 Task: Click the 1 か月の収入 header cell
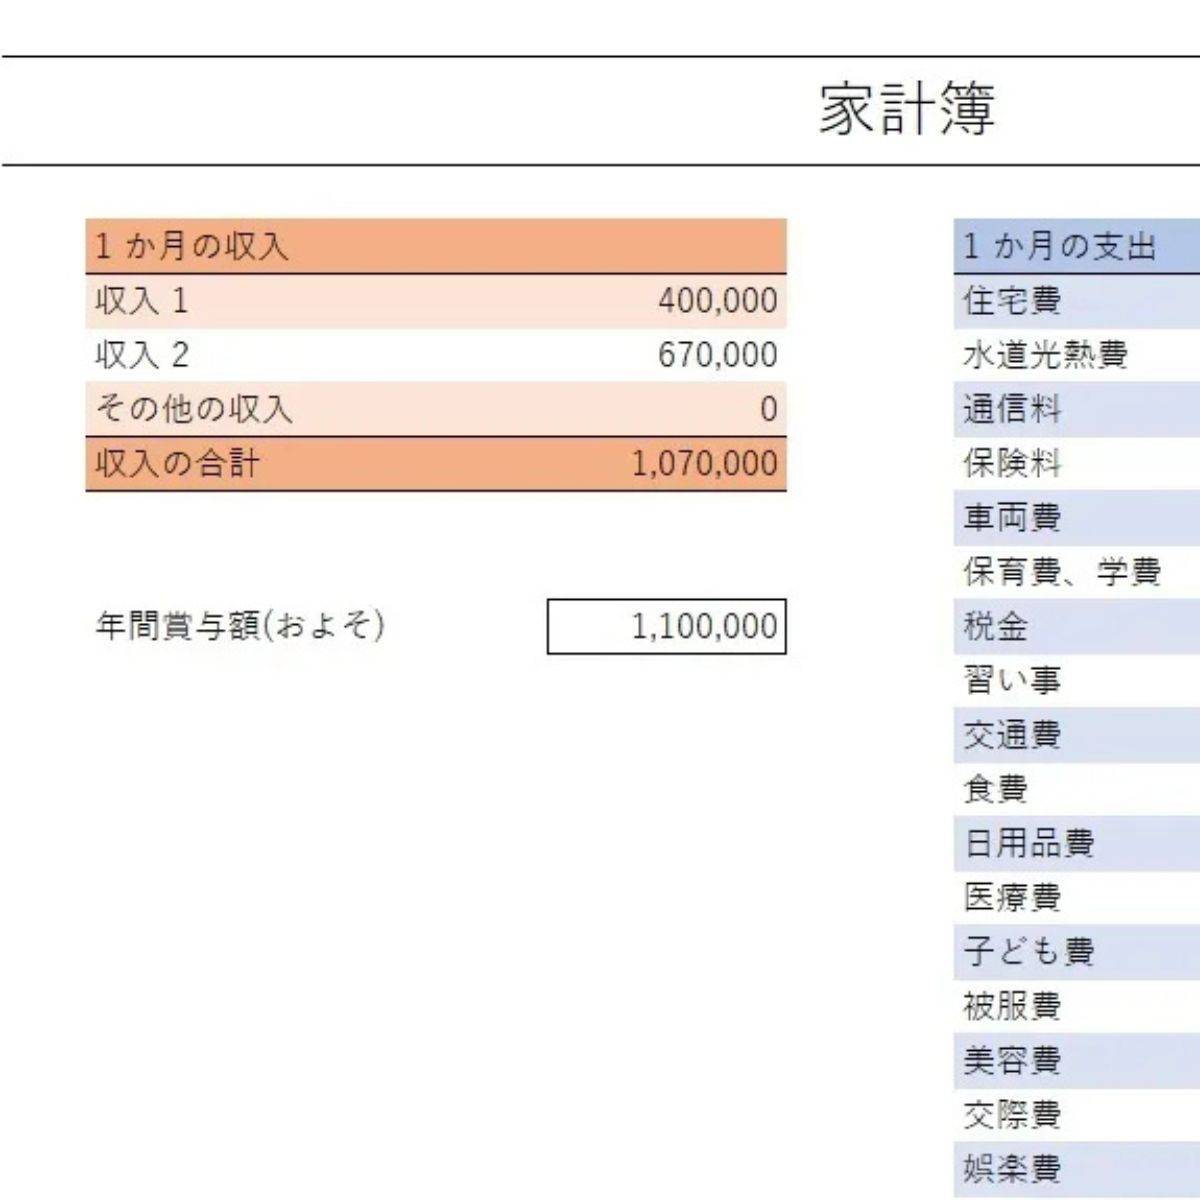click(x=436, y=246)
